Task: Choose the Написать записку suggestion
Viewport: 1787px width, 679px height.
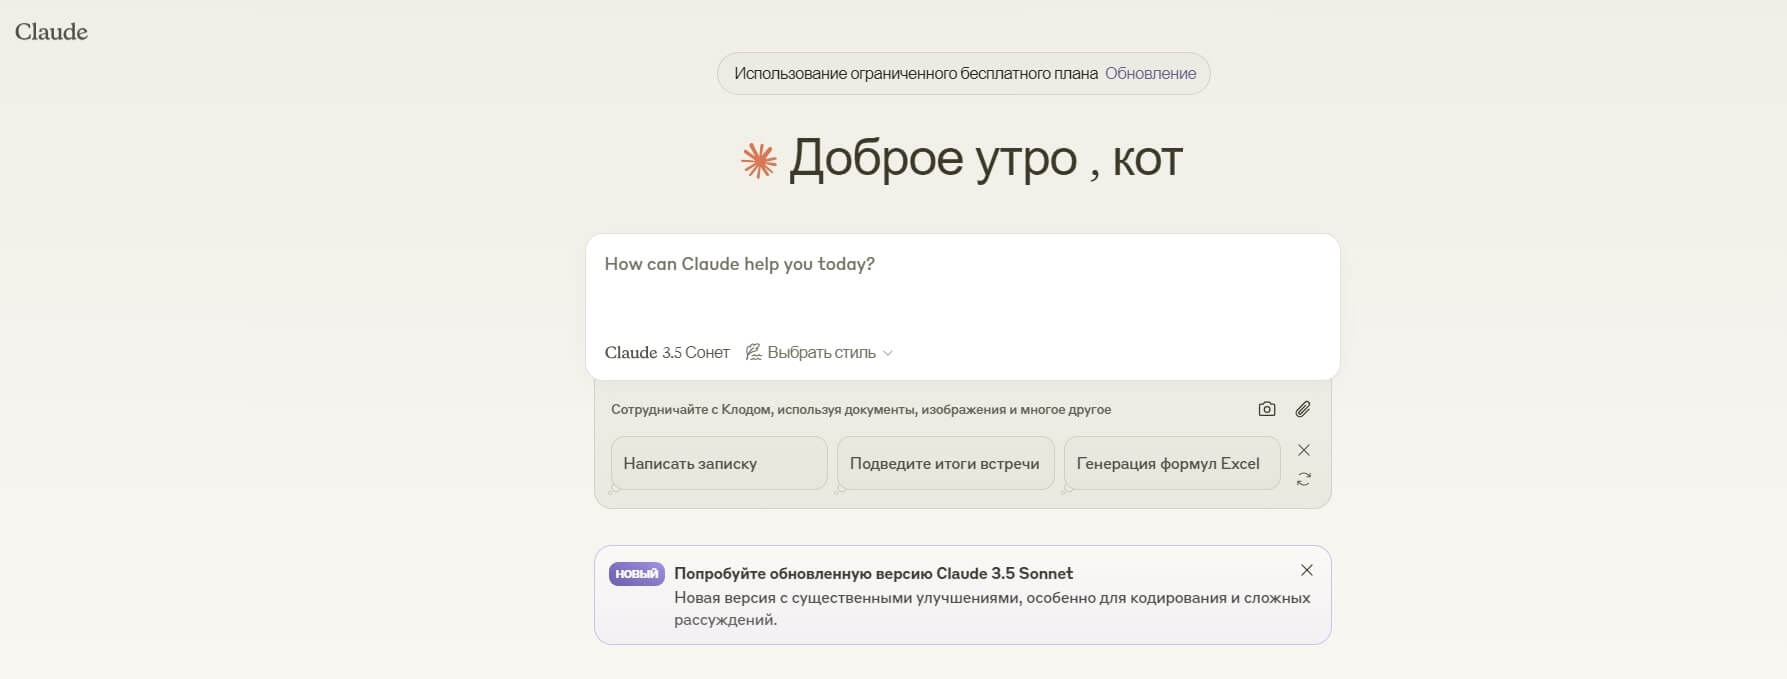Action: click(x=719, y=463)
